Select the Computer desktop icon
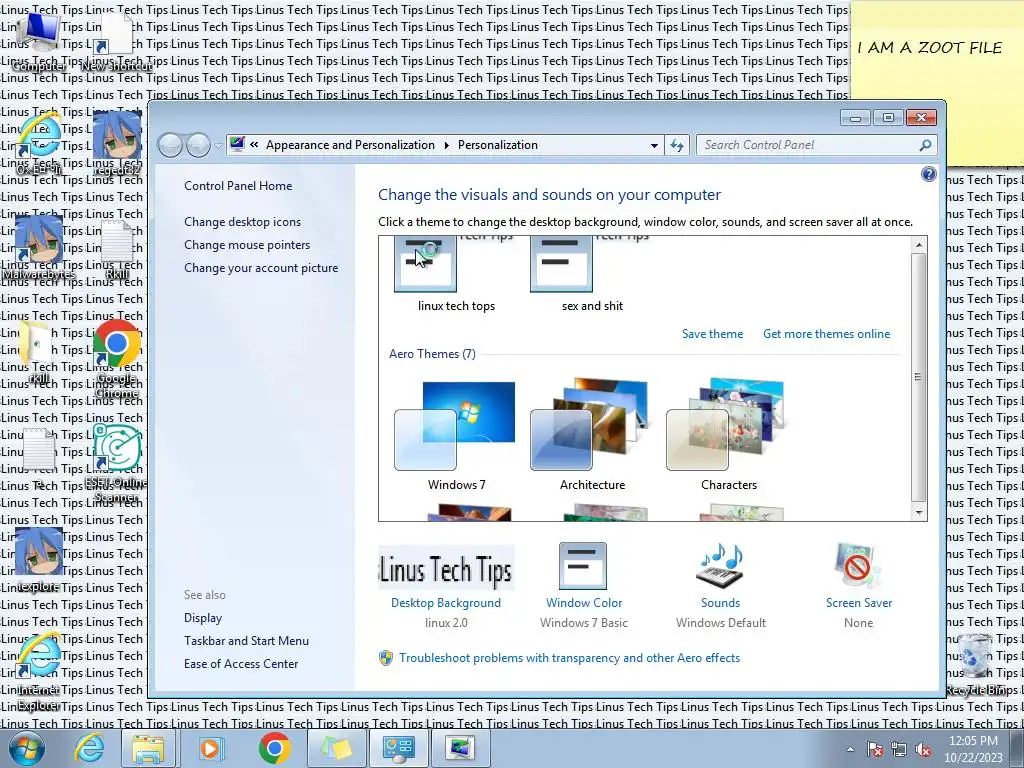Viewport: 1024px width, 768px height. tap(39, 42)
